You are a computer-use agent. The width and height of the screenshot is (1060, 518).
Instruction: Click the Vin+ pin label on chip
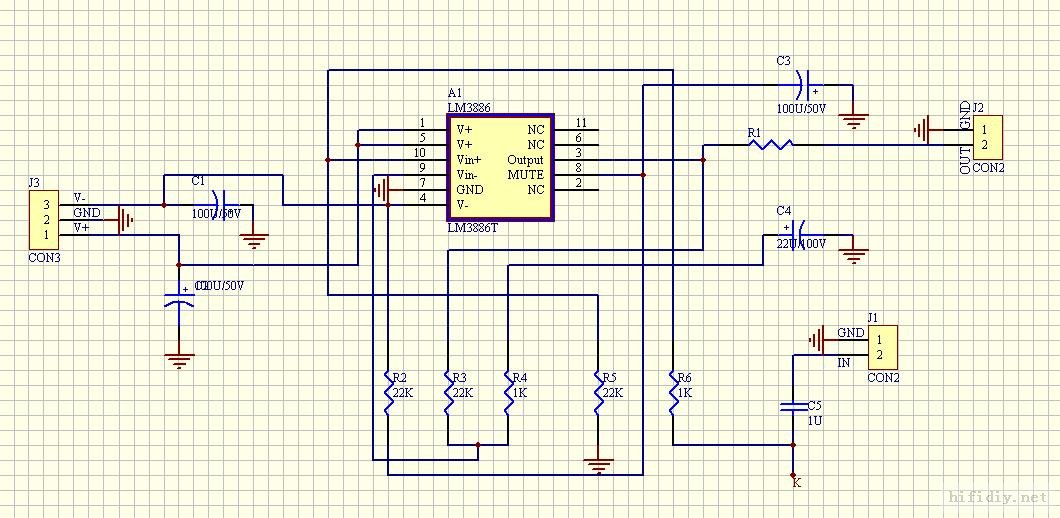coord(469,160)
